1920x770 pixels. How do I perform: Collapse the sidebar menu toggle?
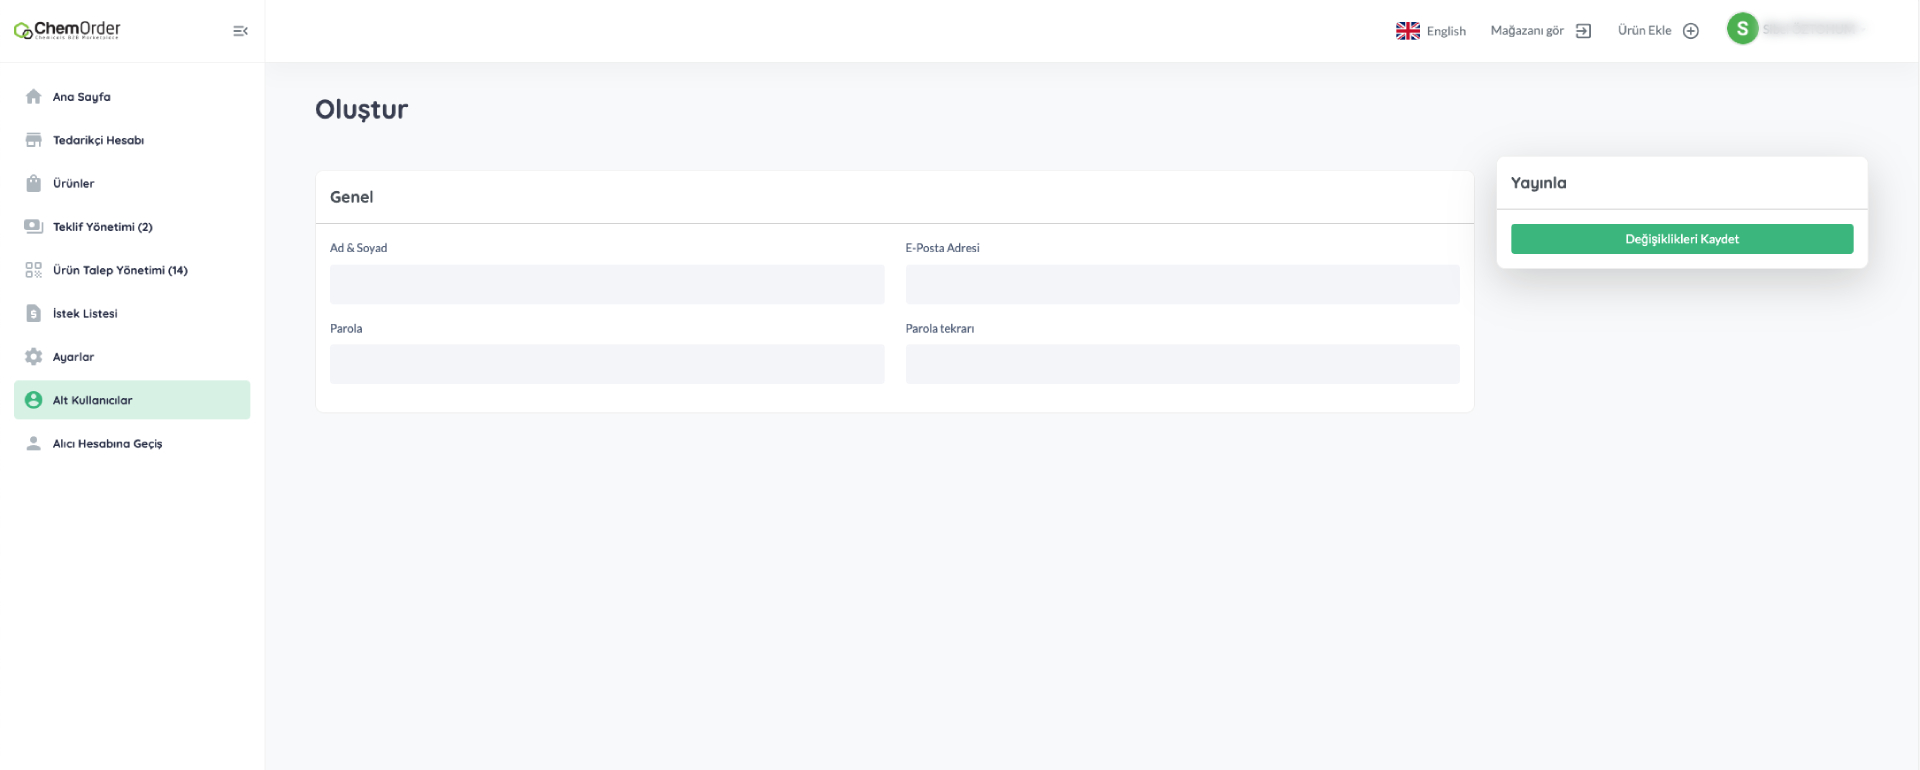click(x=240, y=31)
